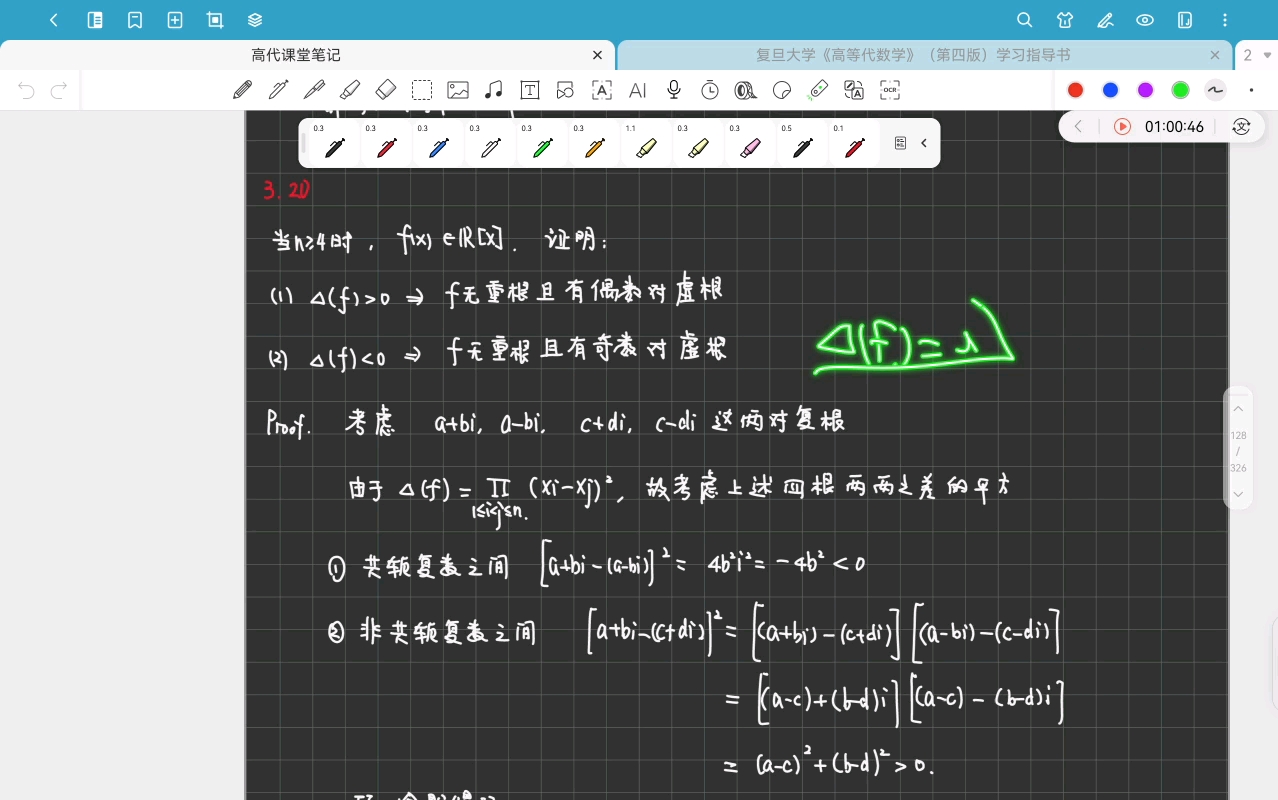Open the translate tool icon
The height and width of the screenshot is (800, 1278).
[x=854, y=90]
